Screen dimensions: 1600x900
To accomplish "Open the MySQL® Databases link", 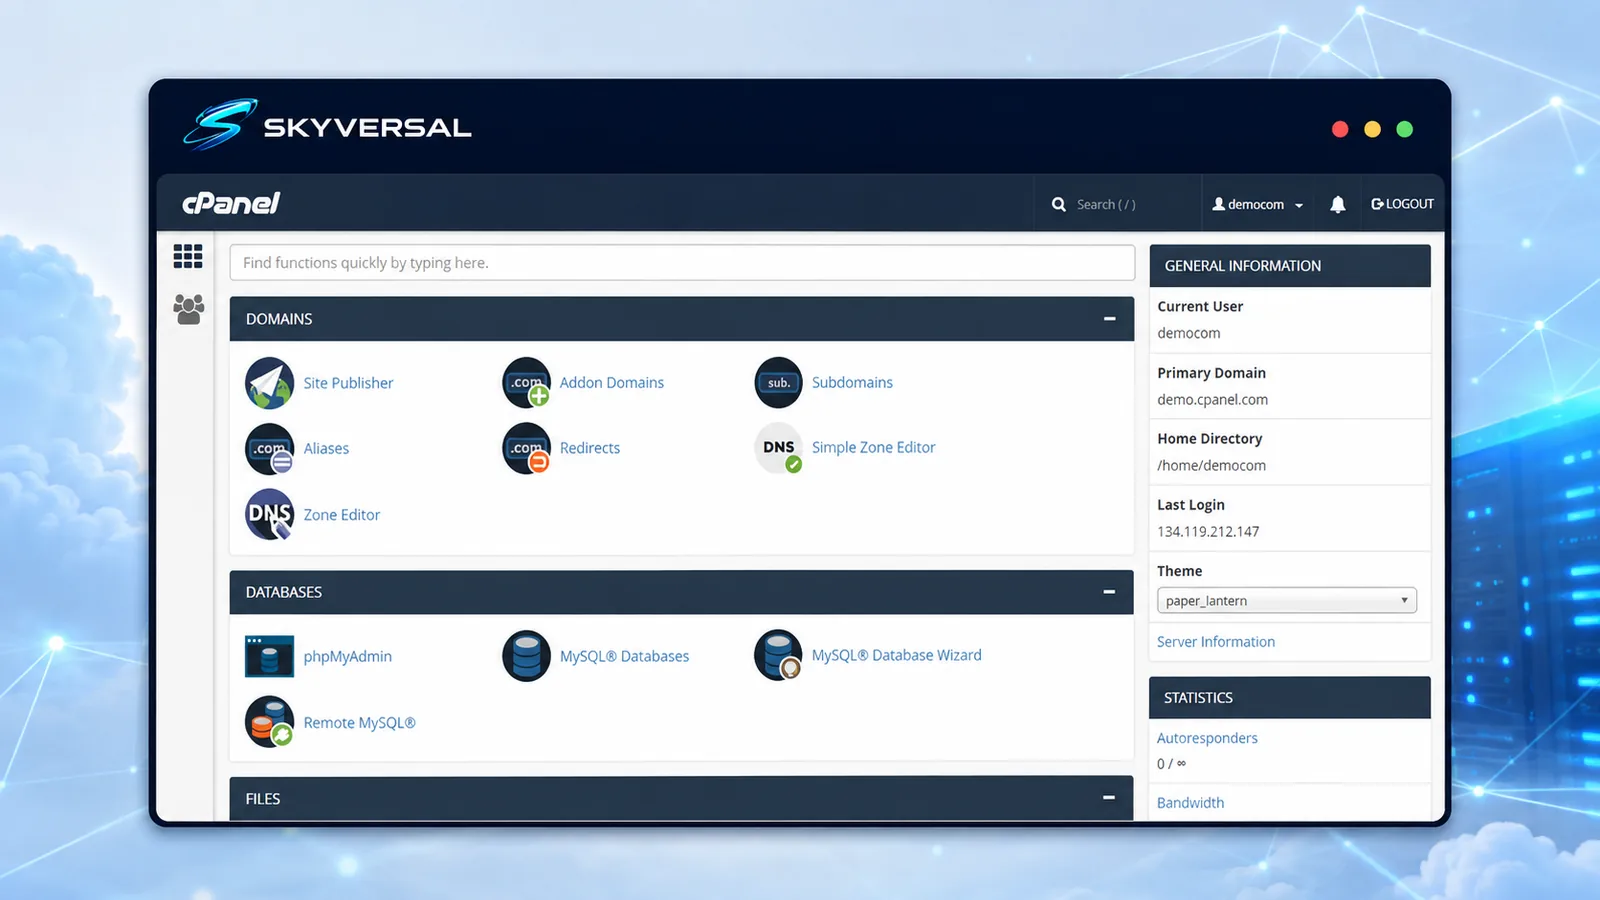I will coord(624,656).
